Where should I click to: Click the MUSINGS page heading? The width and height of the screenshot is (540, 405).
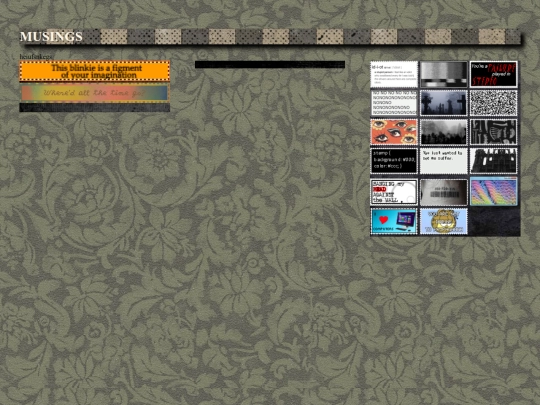coord(51,37)
